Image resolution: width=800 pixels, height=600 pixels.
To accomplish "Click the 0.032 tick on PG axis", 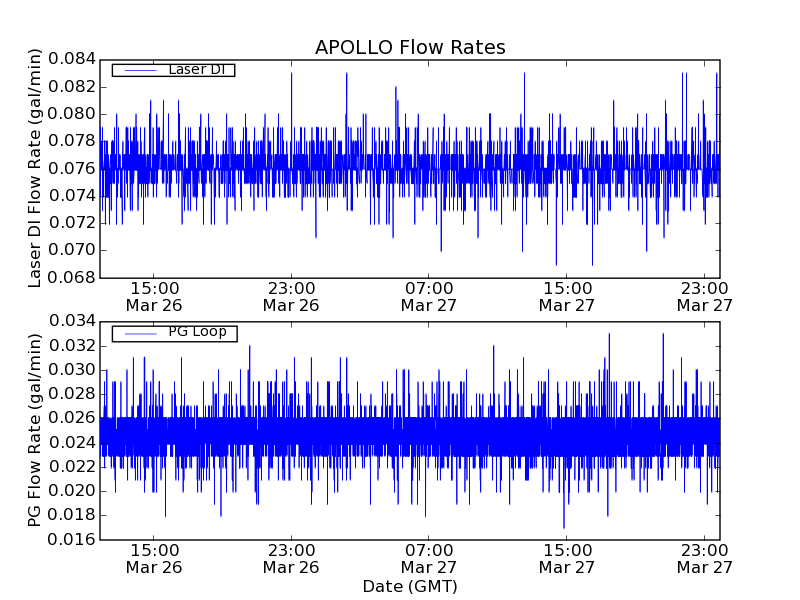I will [x=72, y=346].
